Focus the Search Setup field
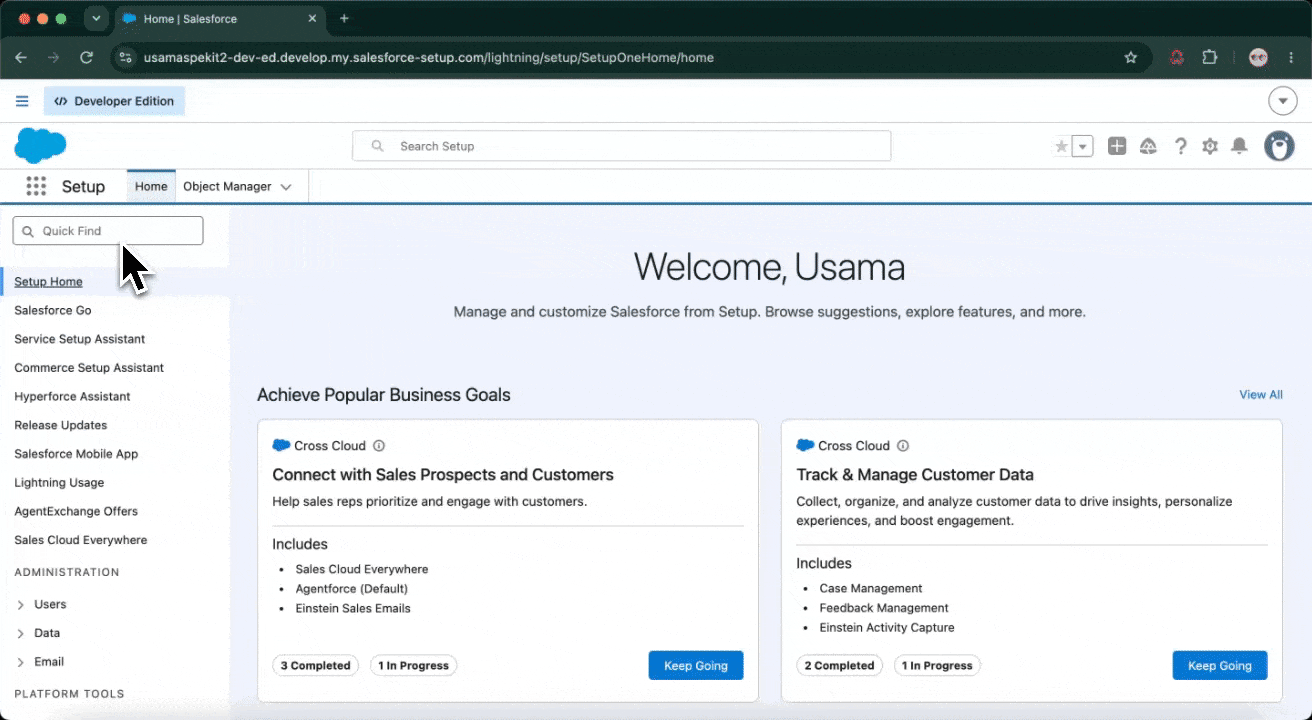The height and width of the screenshot is (720, 1312). pyautogui.click(x=621, y=146)
